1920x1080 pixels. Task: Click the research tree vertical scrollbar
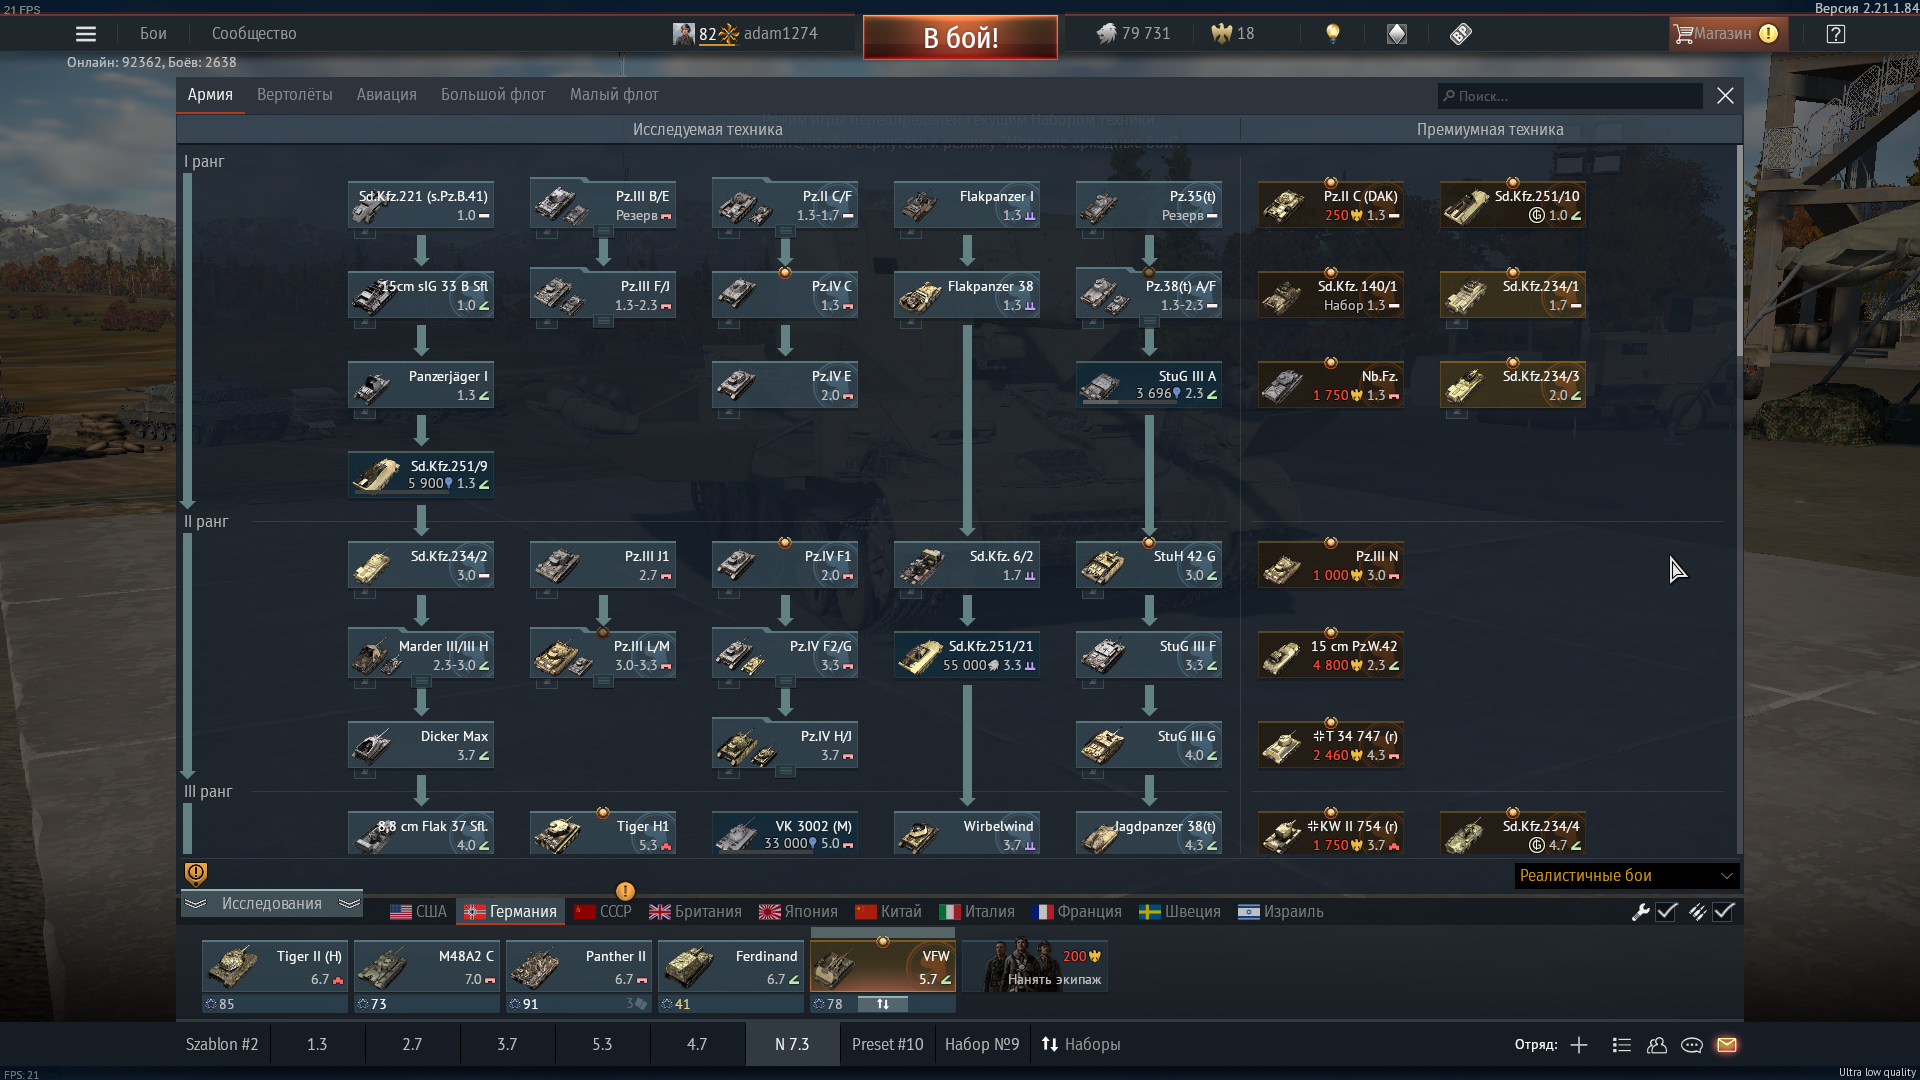pos(1739,250)
